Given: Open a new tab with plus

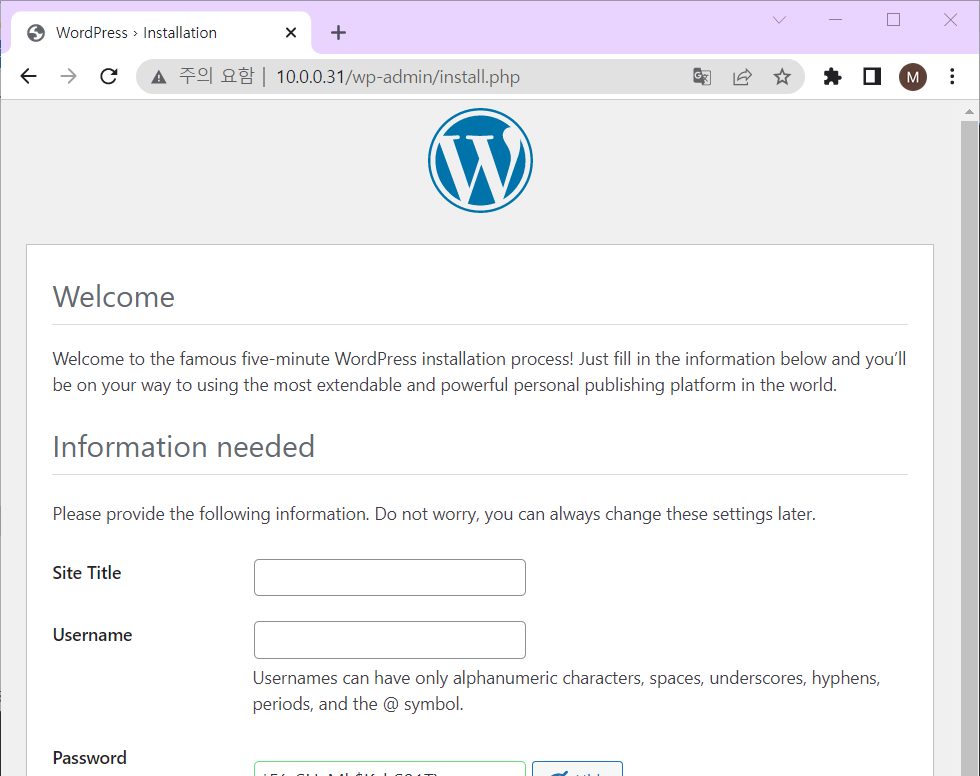Looking at the screenshot, I should point(338,32).
